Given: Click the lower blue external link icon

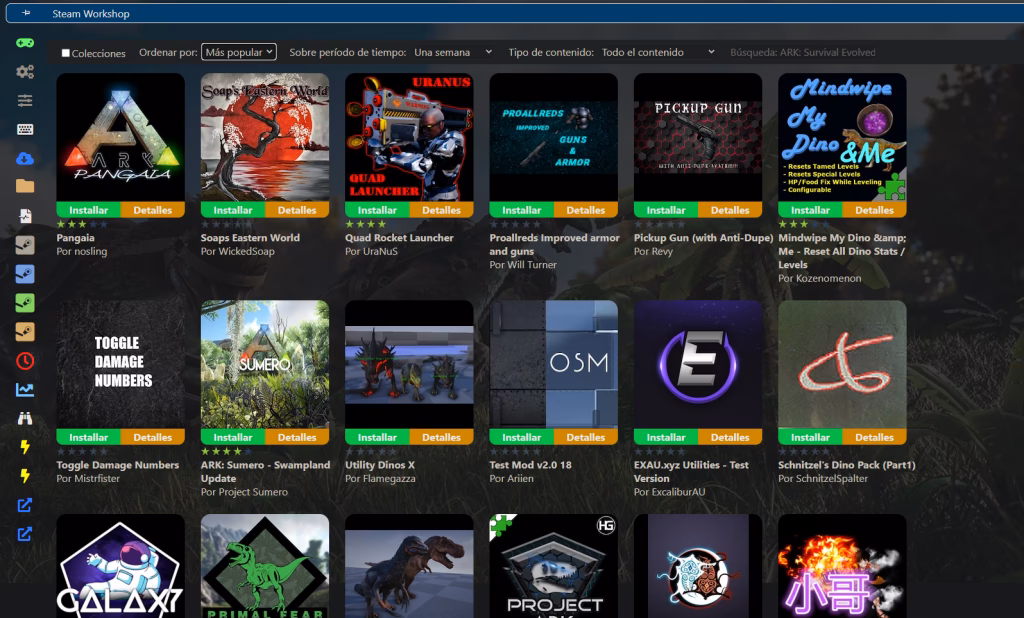Looking at the screenshot, I should 25,534.
